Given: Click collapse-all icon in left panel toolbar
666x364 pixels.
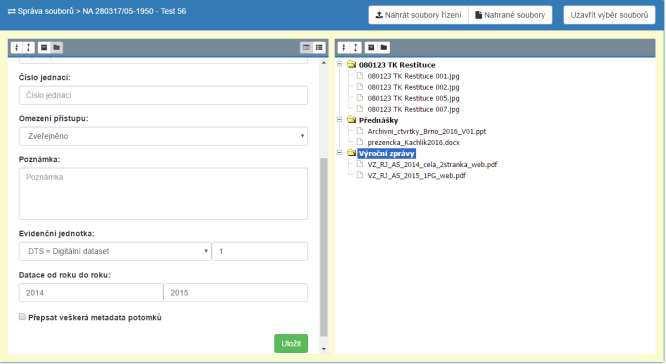Looking at the screenshot, I should tap(17, 48).
